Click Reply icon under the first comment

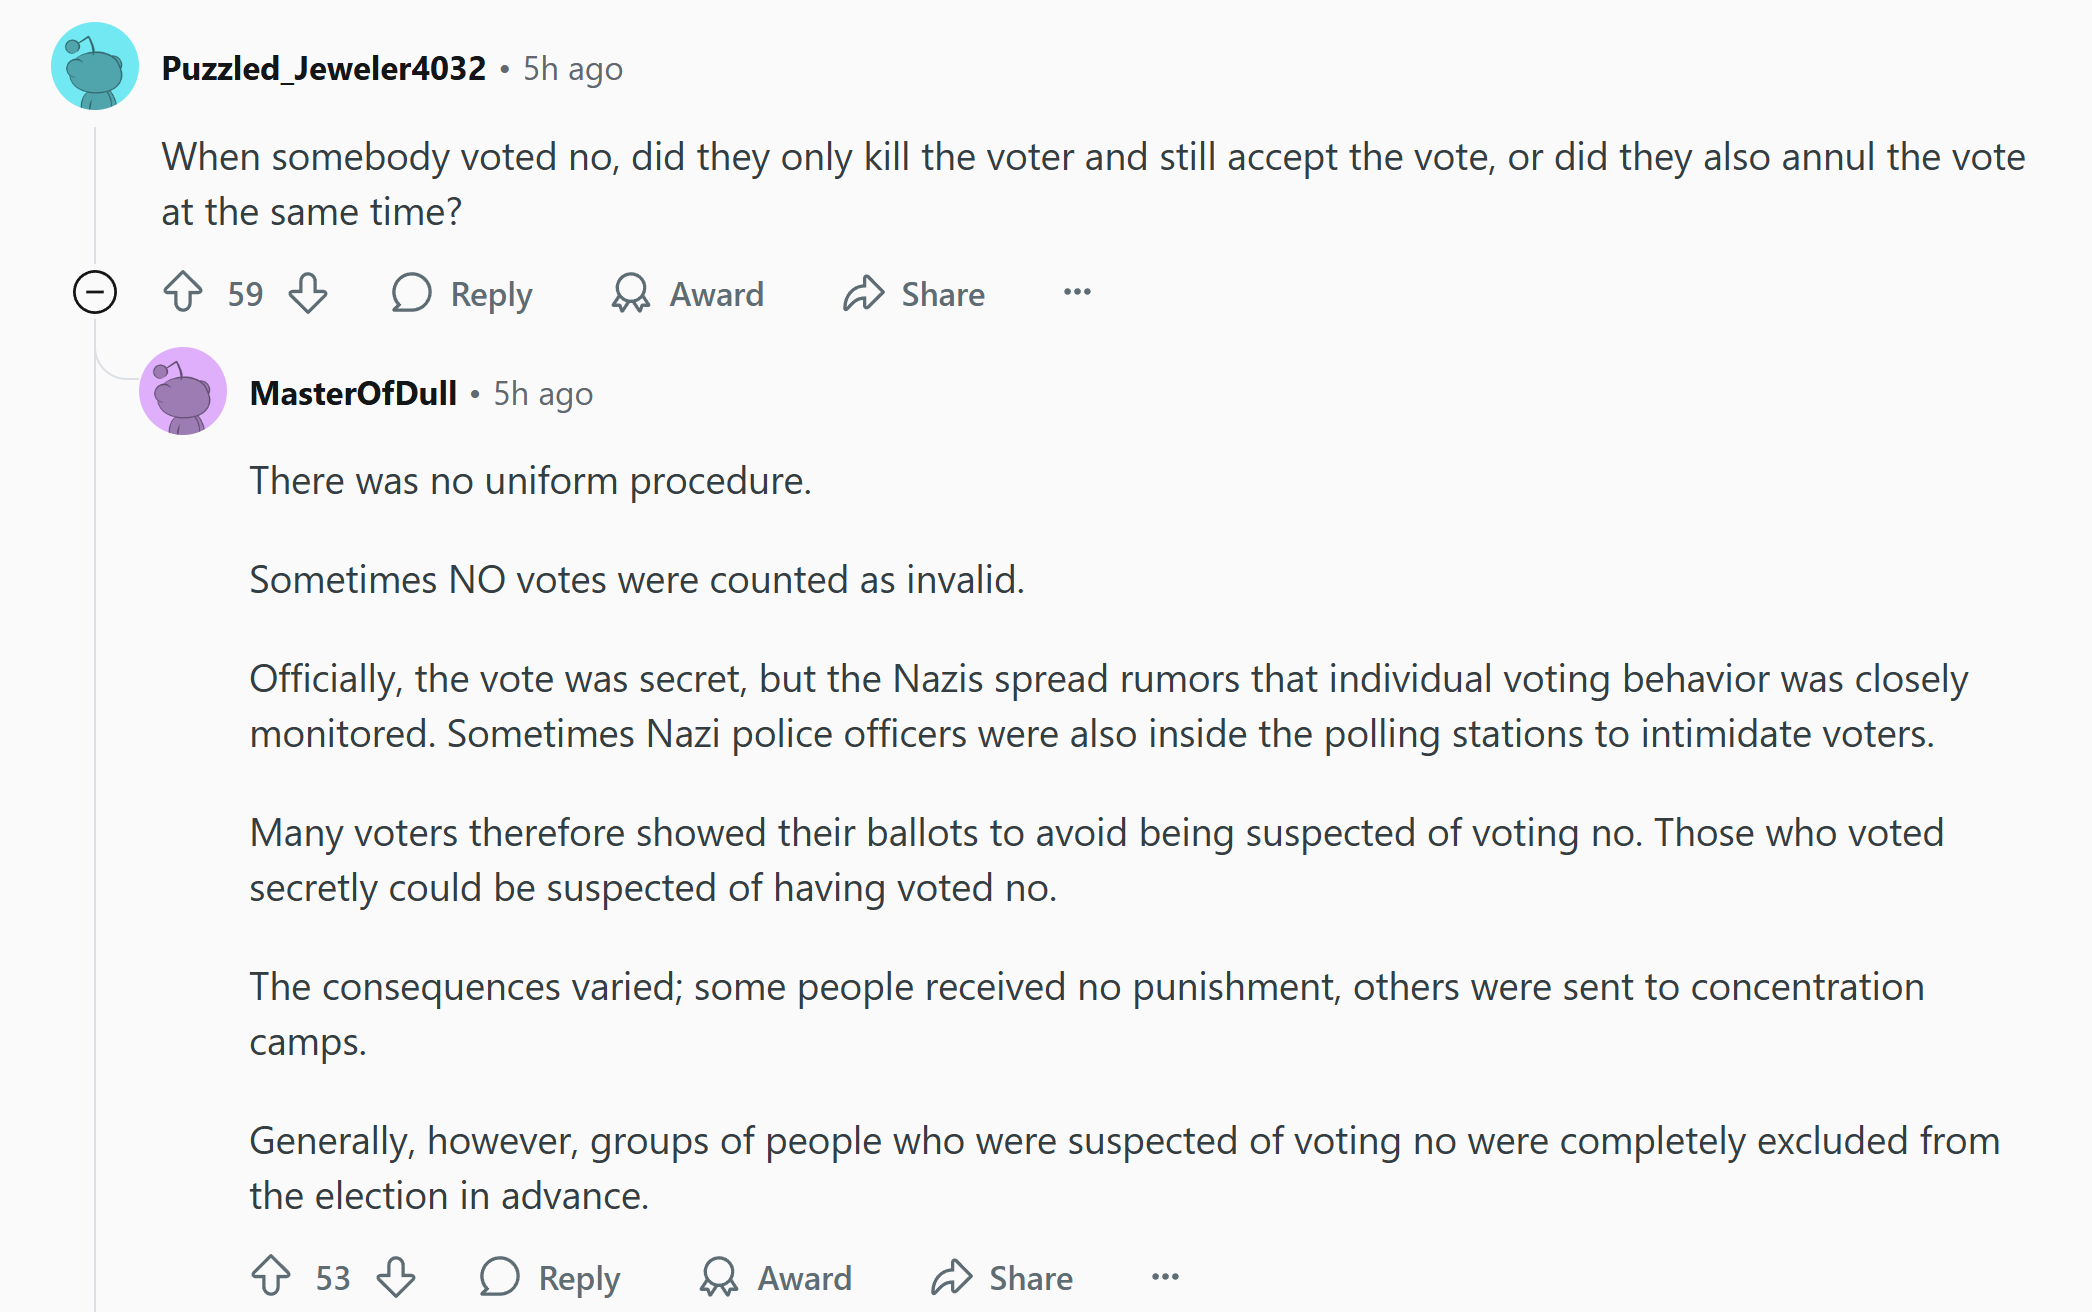[411, 293]
